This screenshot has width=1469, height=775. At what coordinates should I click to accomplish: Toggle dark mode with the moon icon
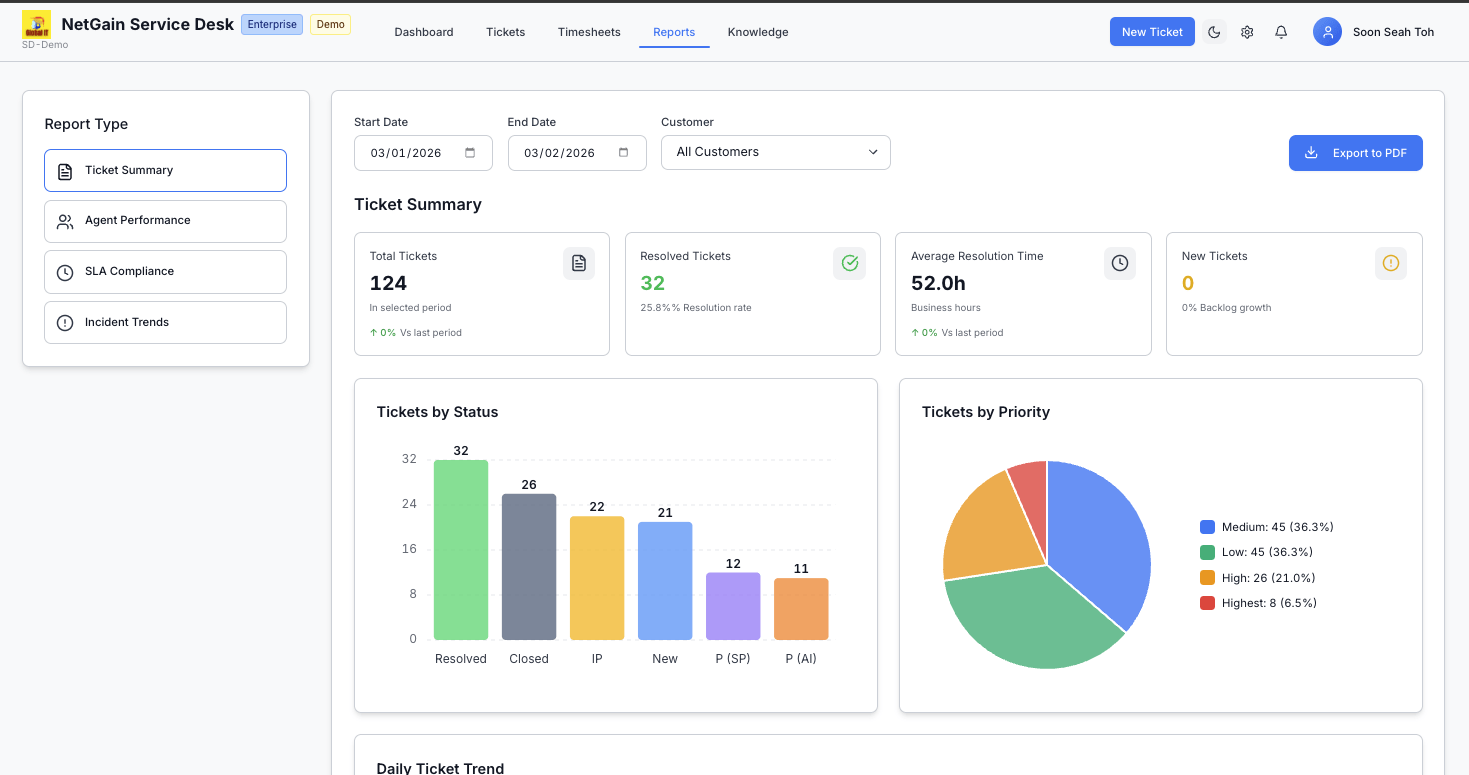(1214, 32)
